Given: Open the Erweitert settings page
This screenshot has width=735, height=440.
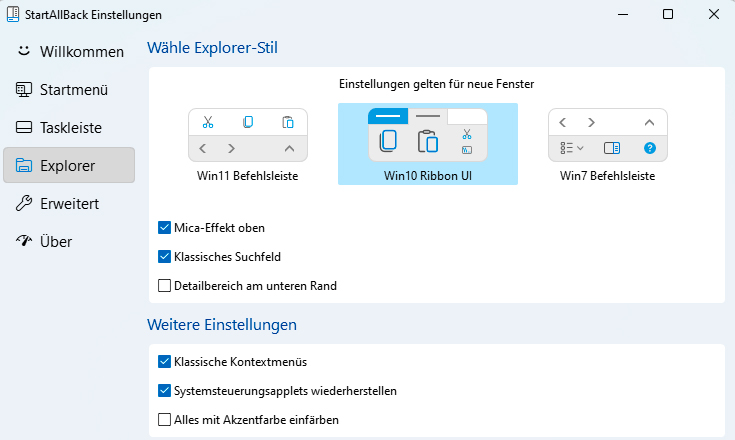Looking at the screenshot, I should (x=69, y=203).
